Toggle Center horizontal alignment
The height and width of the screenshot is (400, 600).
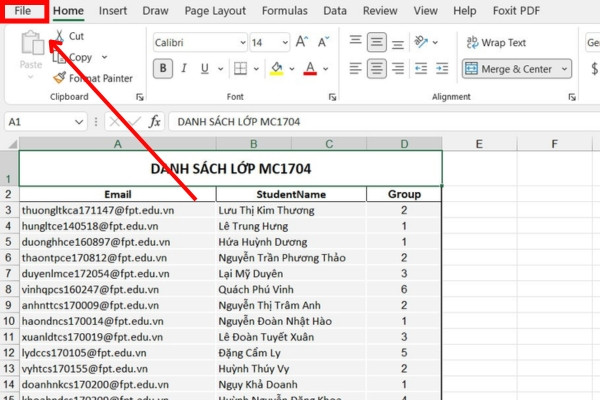(x=377, y=69)
